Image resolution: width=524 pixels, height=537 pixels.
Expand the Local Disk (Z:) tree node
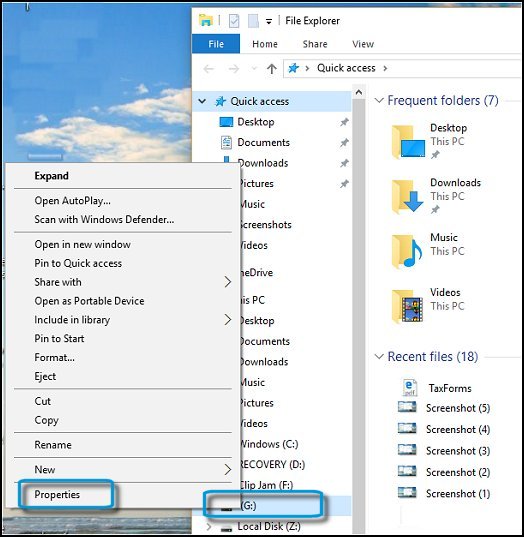pos(209,526)
